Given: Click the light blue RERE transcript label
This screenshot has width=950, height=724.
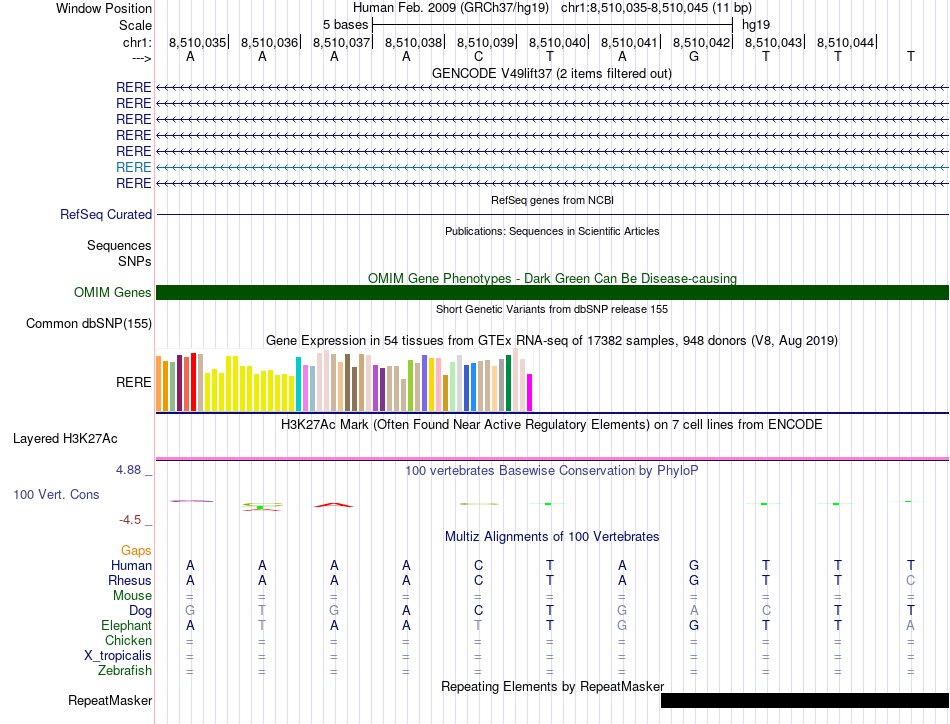Looking at the screenshot, I should pyautogui.click(x=133, y=167).
